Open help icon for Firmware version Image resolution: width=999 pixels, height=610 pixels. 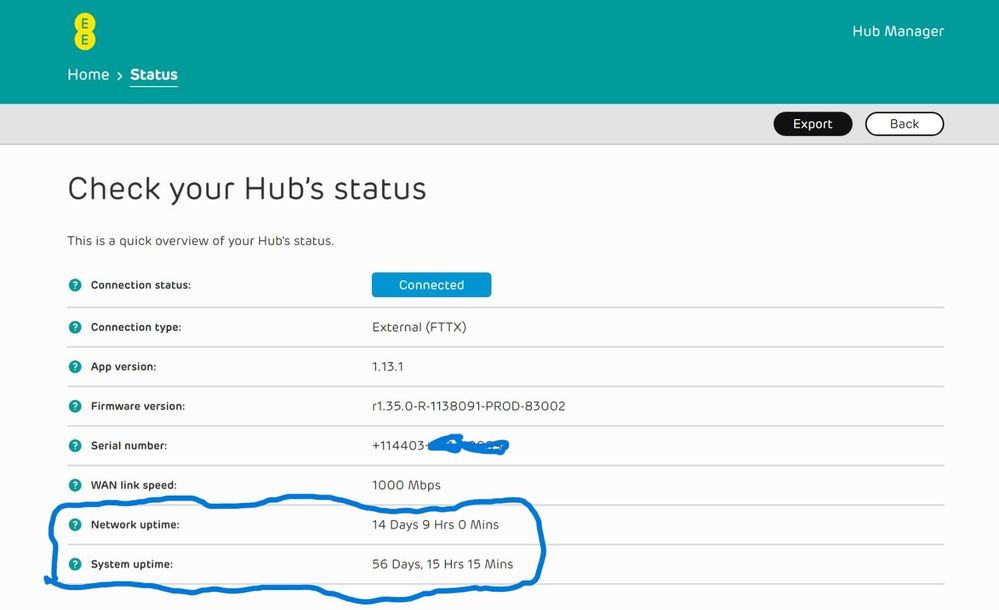coord(75,406)
